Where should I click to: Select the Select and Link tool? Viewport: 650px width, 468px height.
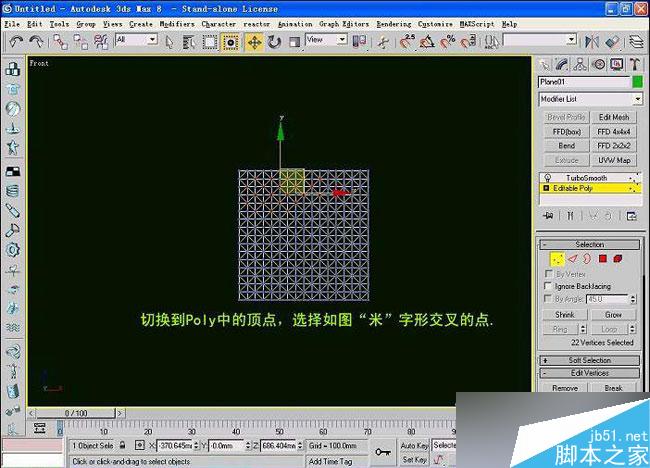click(61, 42)
